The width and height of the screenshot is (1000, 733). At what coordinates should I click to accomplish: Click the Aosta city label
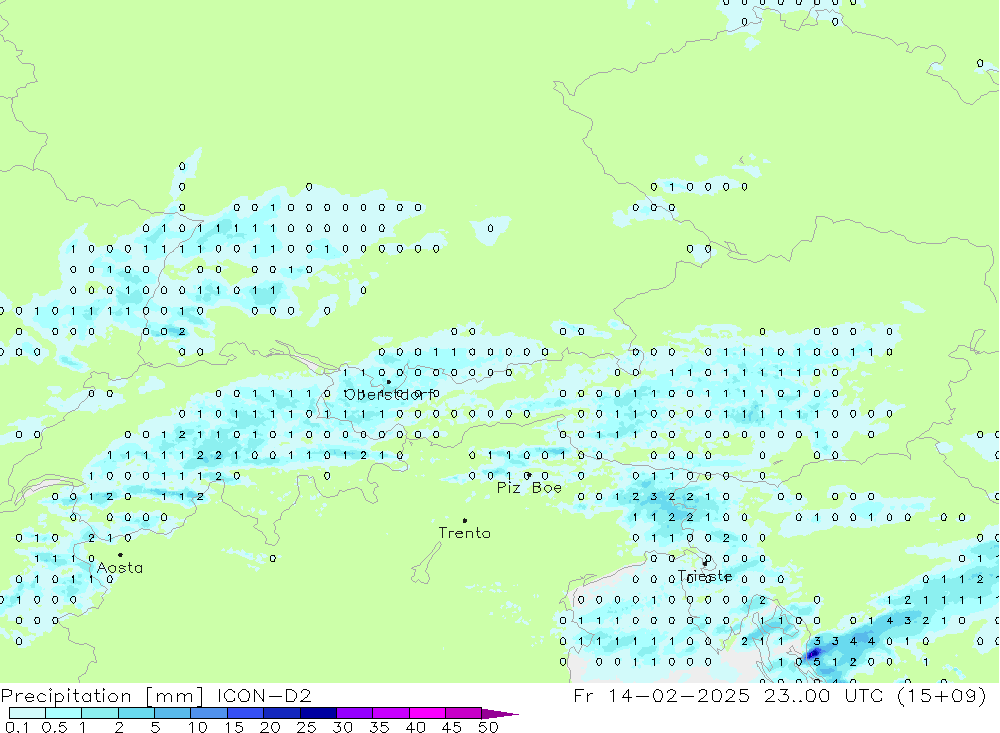coord(120,568)
